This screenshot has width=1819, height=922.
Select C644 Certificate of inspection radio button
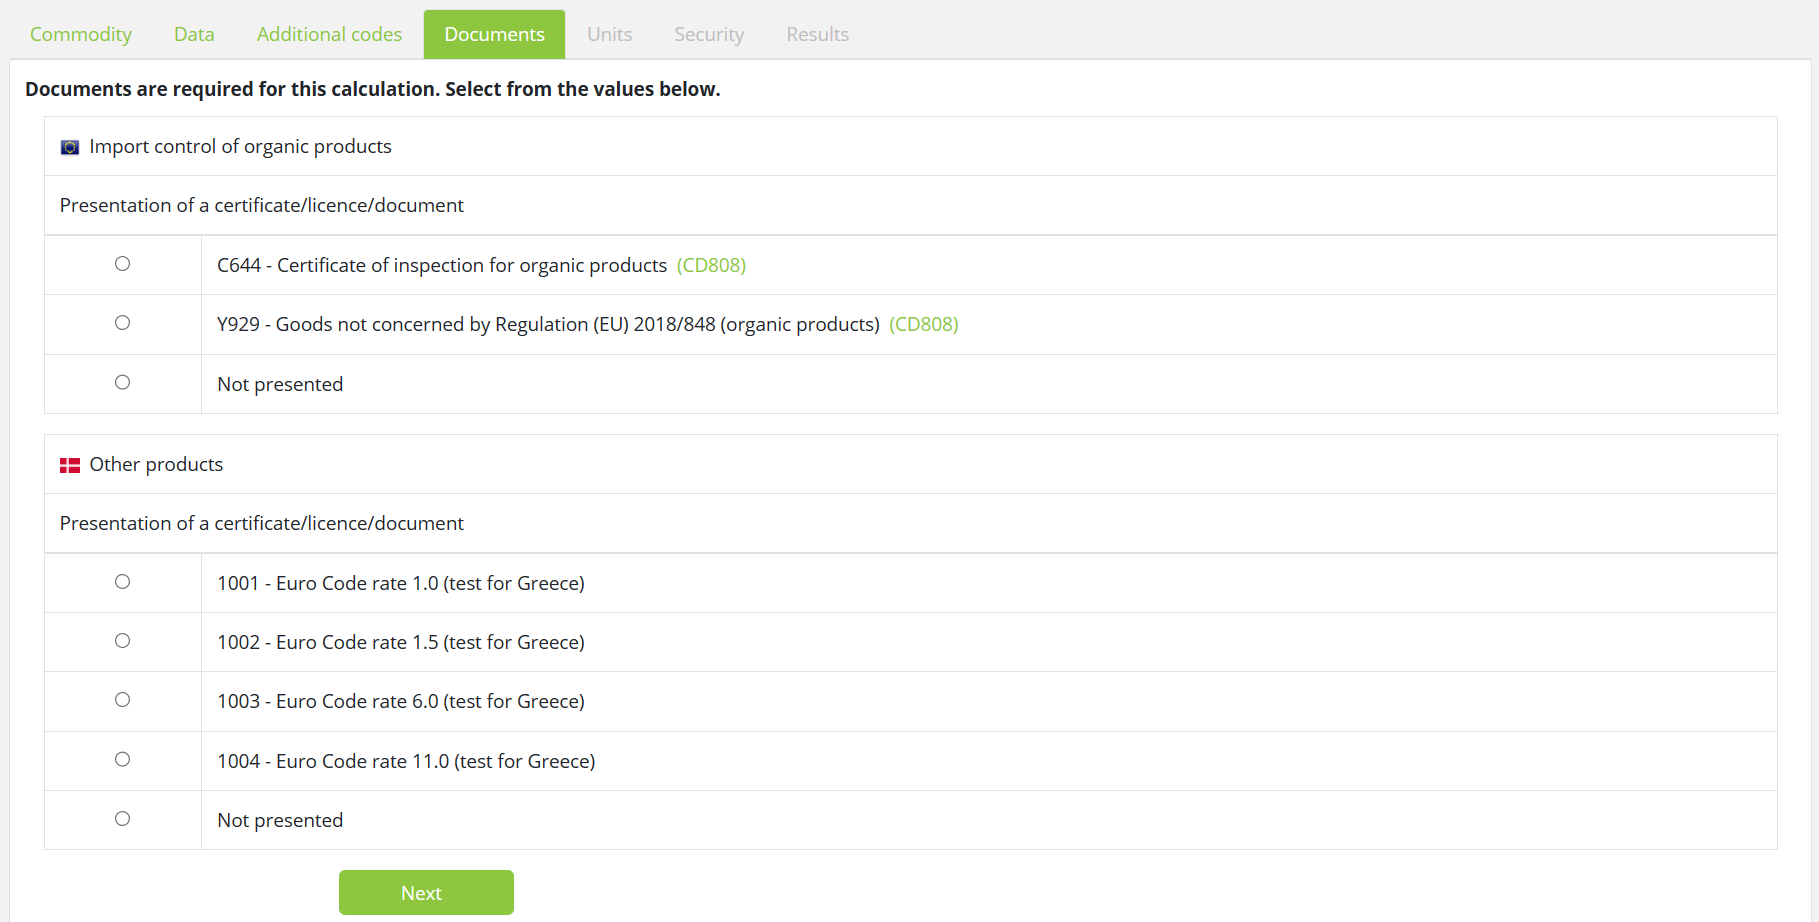(x=122, y=264)
